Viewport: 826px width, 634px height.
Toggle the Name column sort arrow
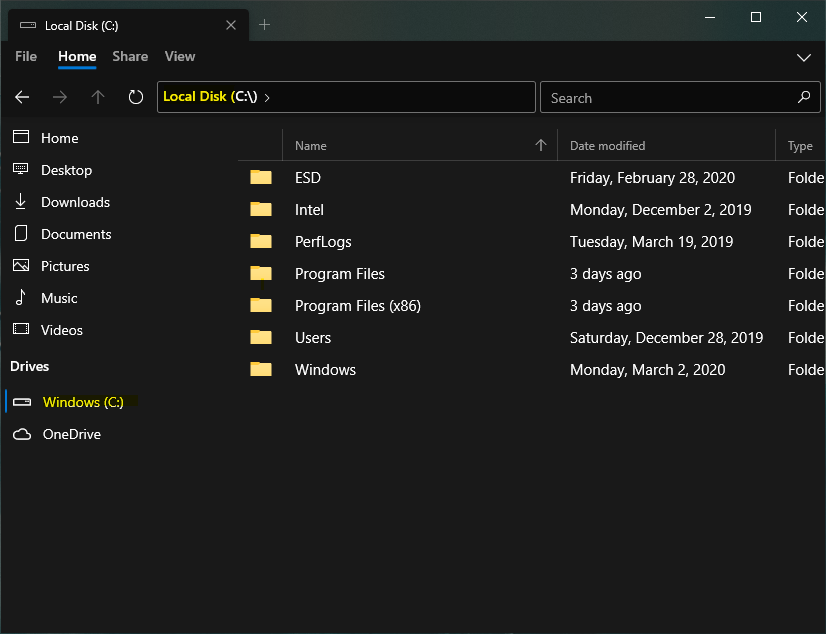pyautogui.click(x=541, y=145)
